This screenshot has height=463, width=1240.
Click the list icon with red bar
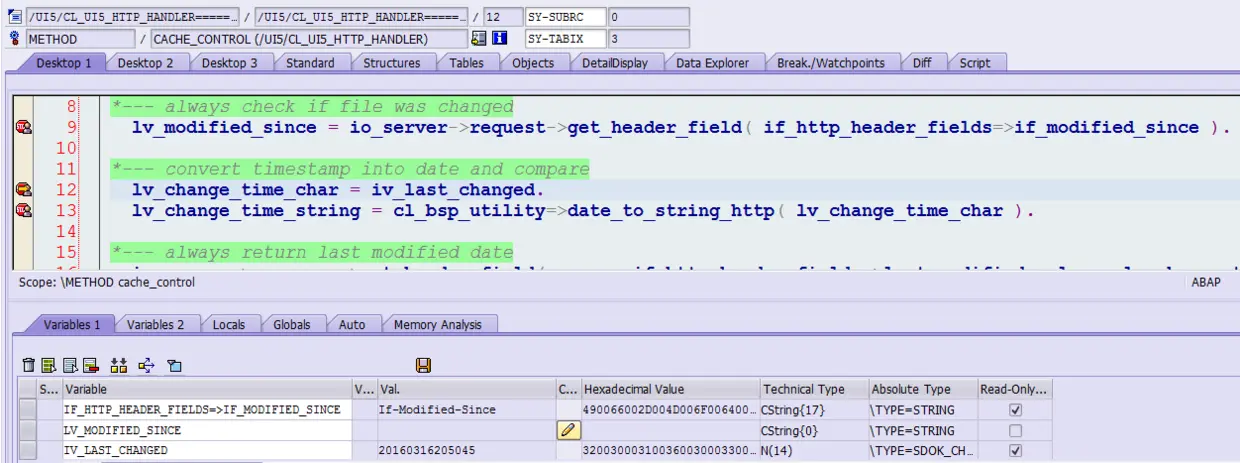(90, 366)
